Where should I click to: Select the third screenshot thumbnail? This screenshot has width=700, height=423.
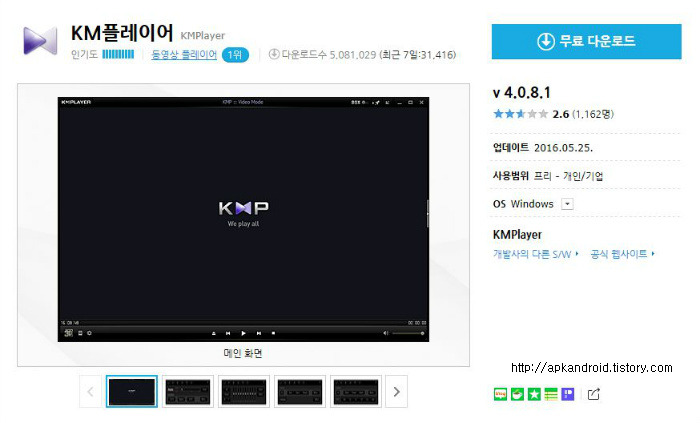pos(244,391)
